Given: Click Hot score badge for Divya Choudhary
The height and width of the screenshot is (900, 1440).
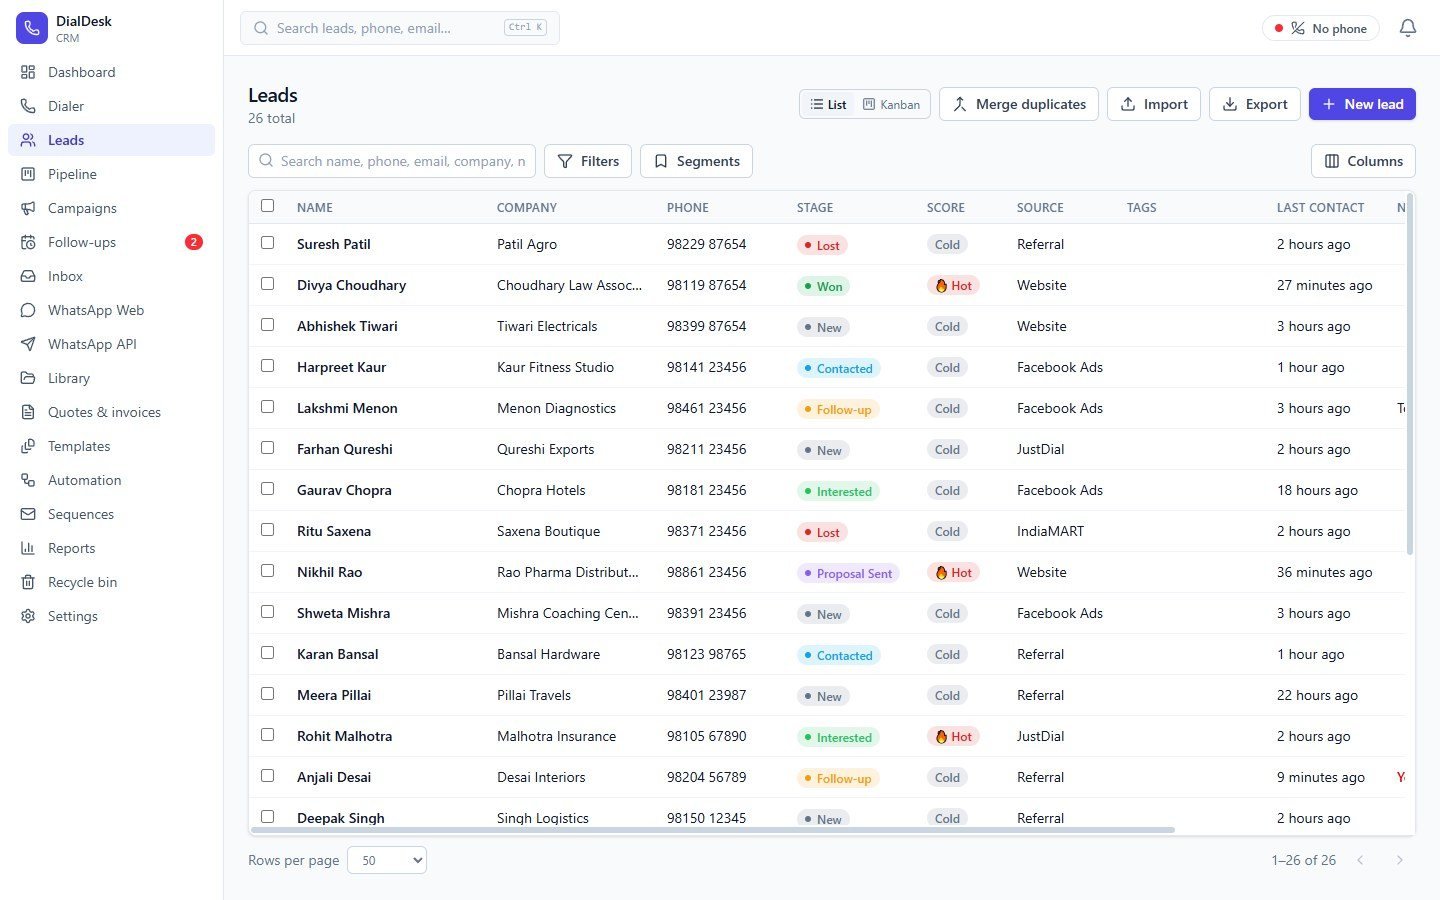Looking at the screenshot, I should point(953,285).
